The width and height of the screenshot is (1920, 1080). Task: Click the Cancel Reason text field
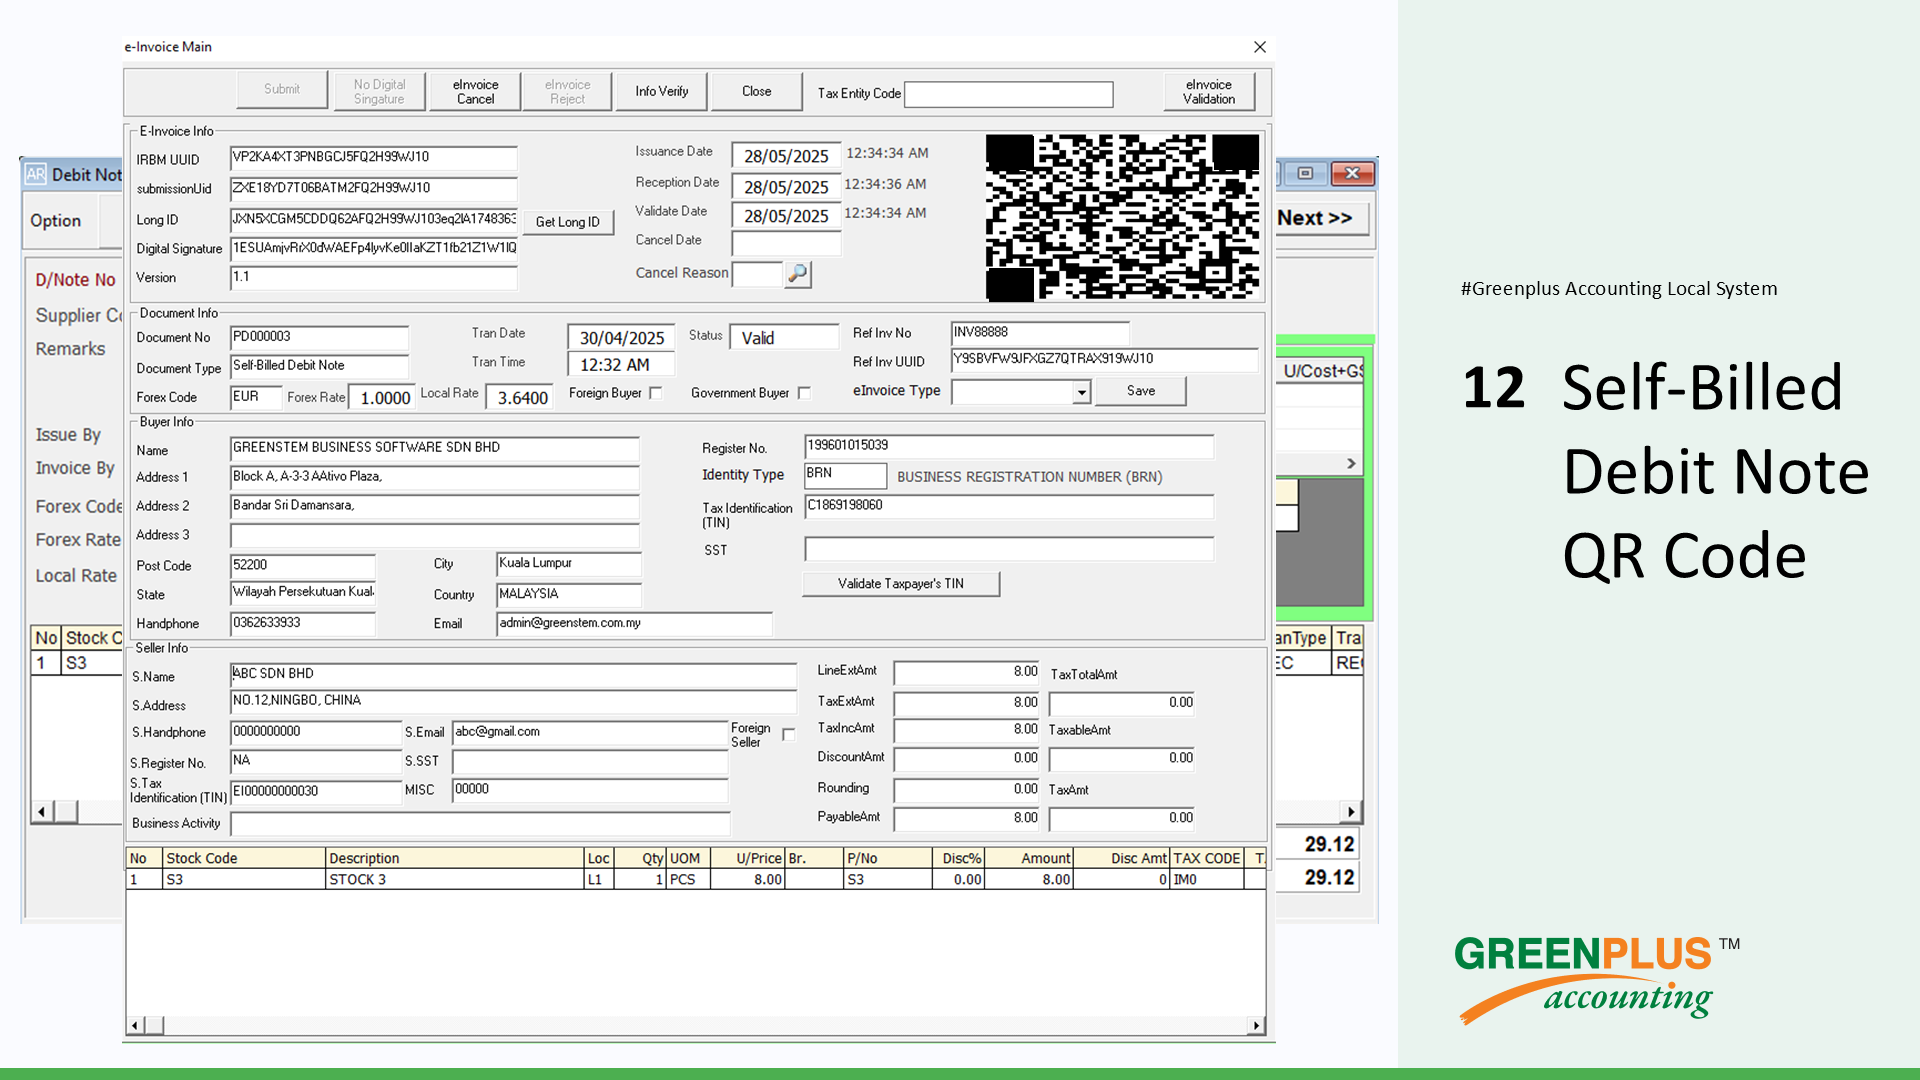pyautogui.click(x=757, y=274)
